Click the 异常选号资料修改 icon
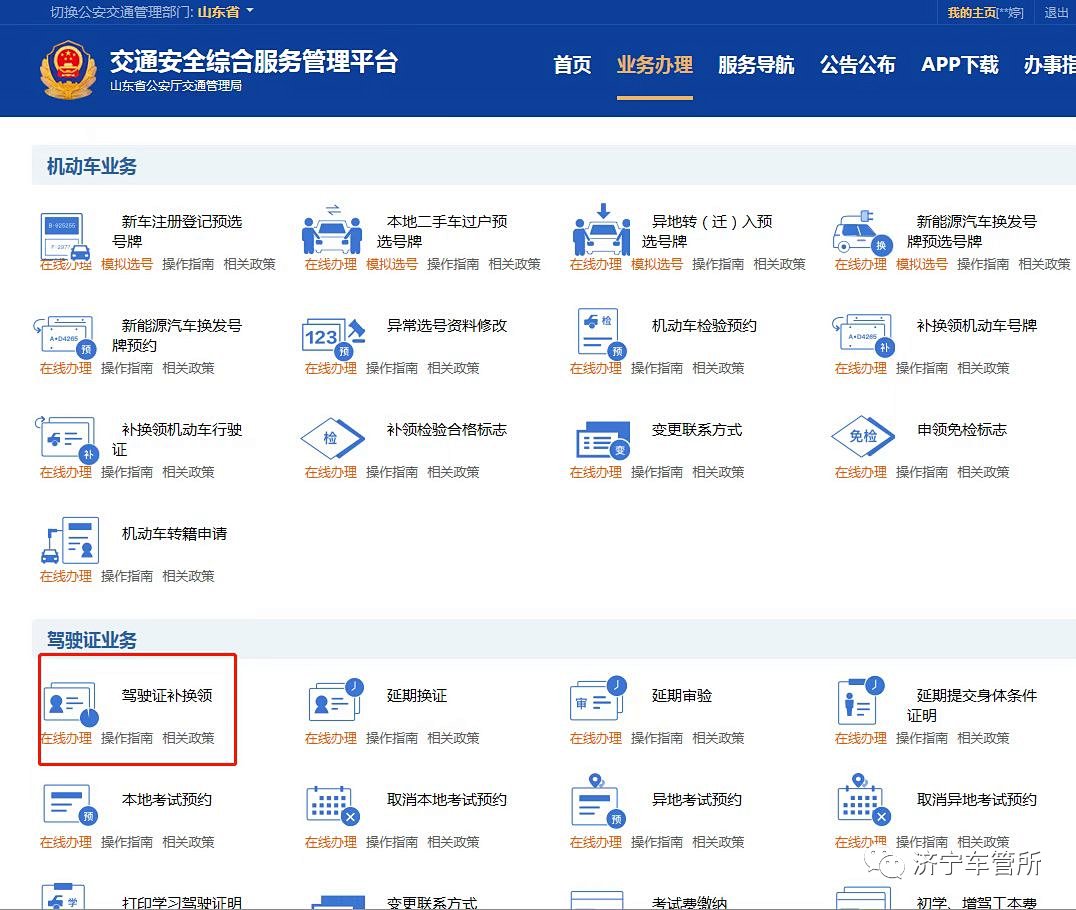1076x910 pixels. 330,335
